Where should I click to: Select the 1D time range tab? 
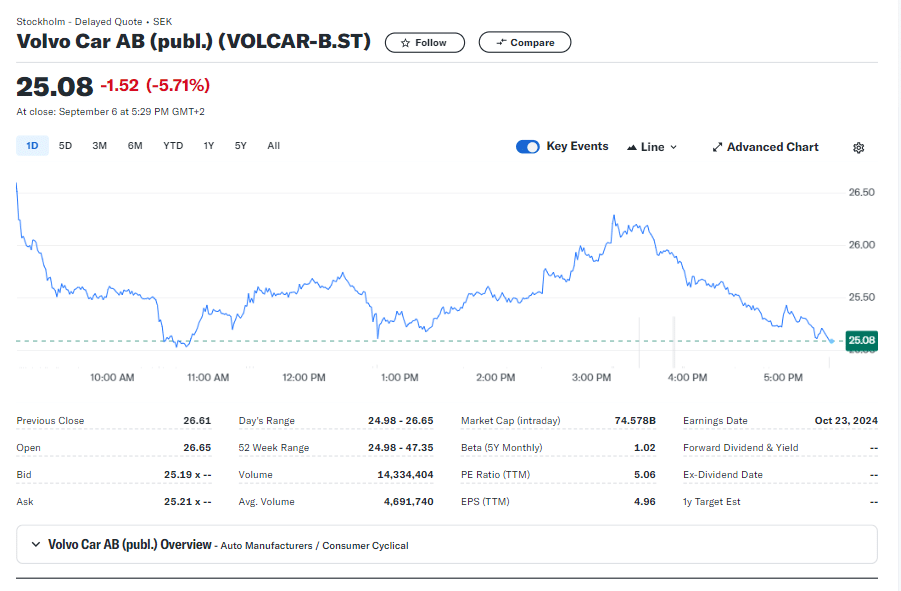click(x=32, y=146)
